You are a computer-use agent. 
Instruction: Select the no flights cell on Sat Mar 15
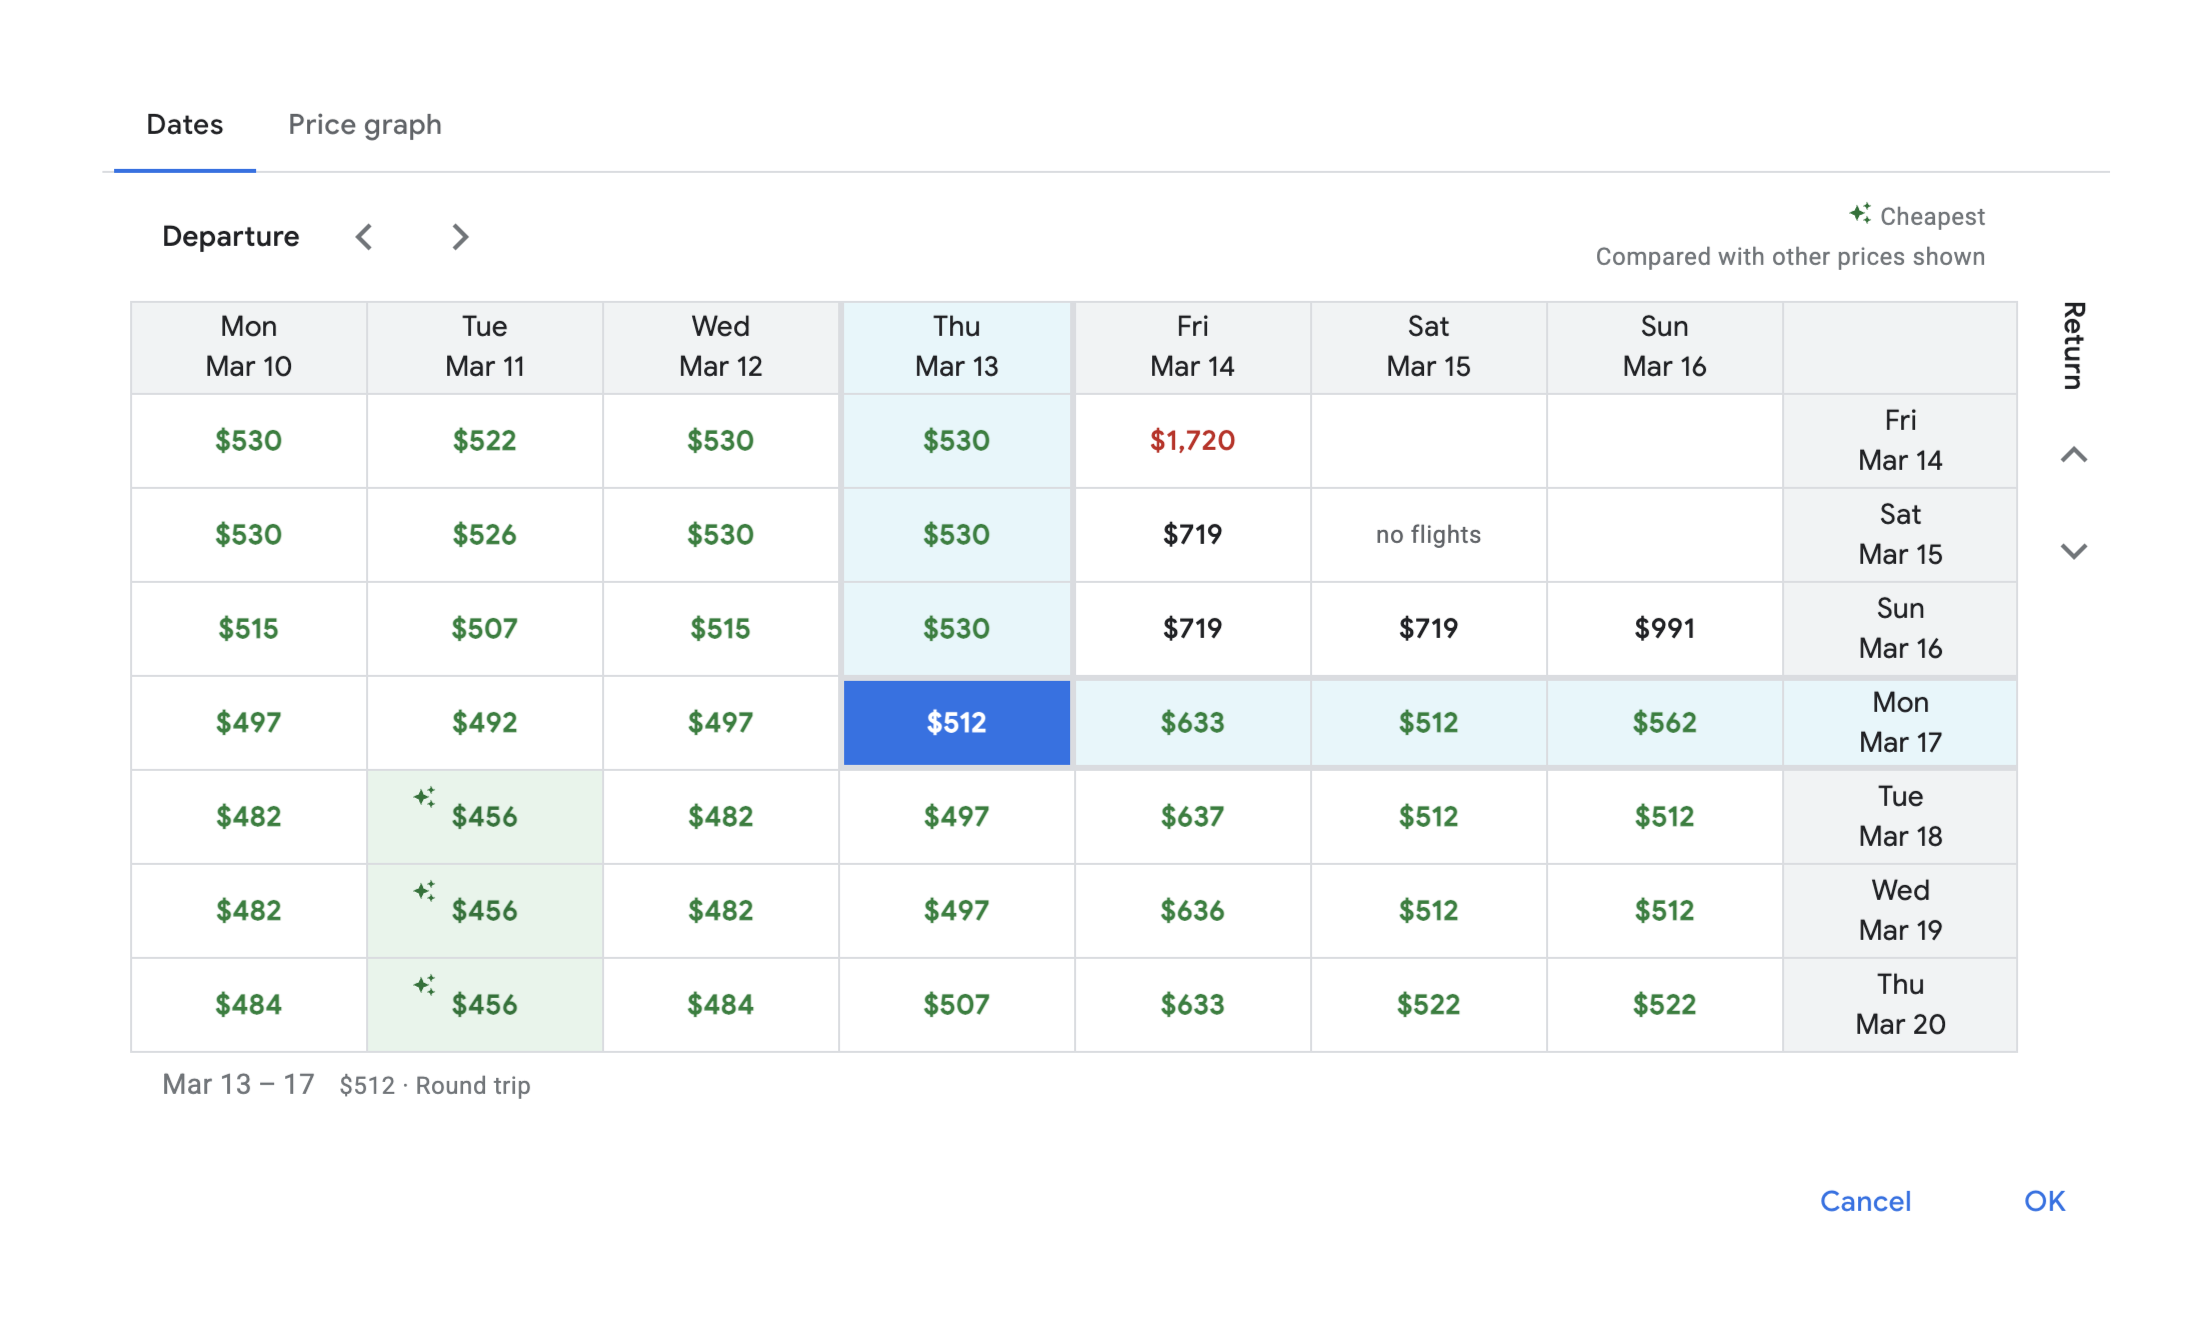click(x=1429, y=535)
